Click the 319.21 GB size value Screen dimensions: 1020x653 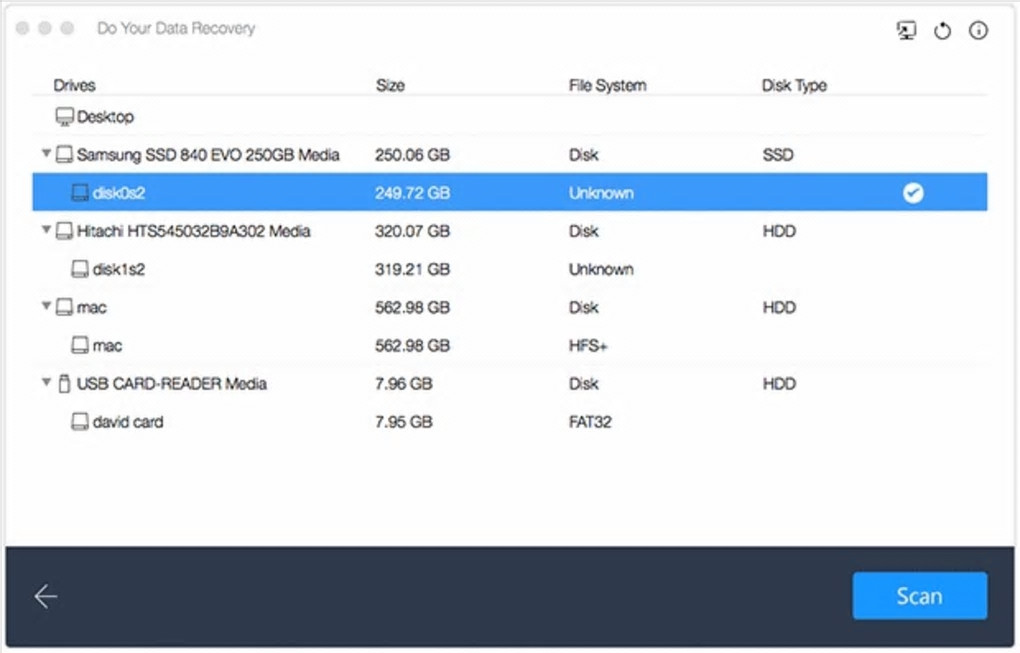412,269
